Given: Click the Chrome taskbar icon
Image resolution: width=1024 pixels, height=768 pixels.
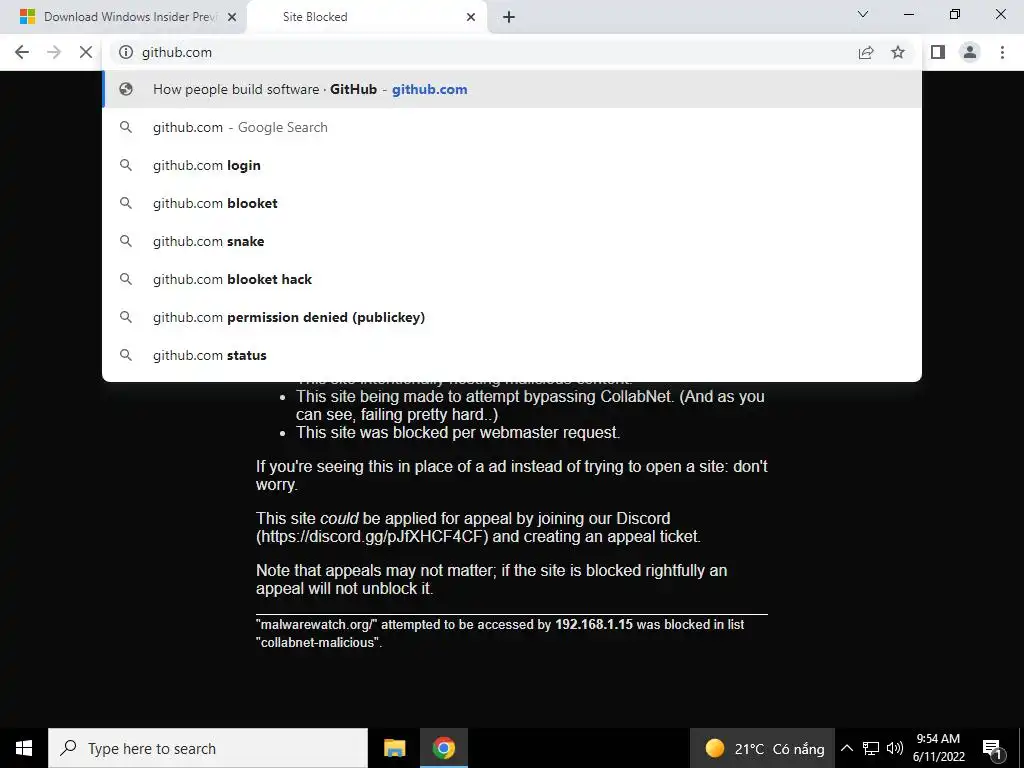Looking at the screenshot, I should point(443,748).
